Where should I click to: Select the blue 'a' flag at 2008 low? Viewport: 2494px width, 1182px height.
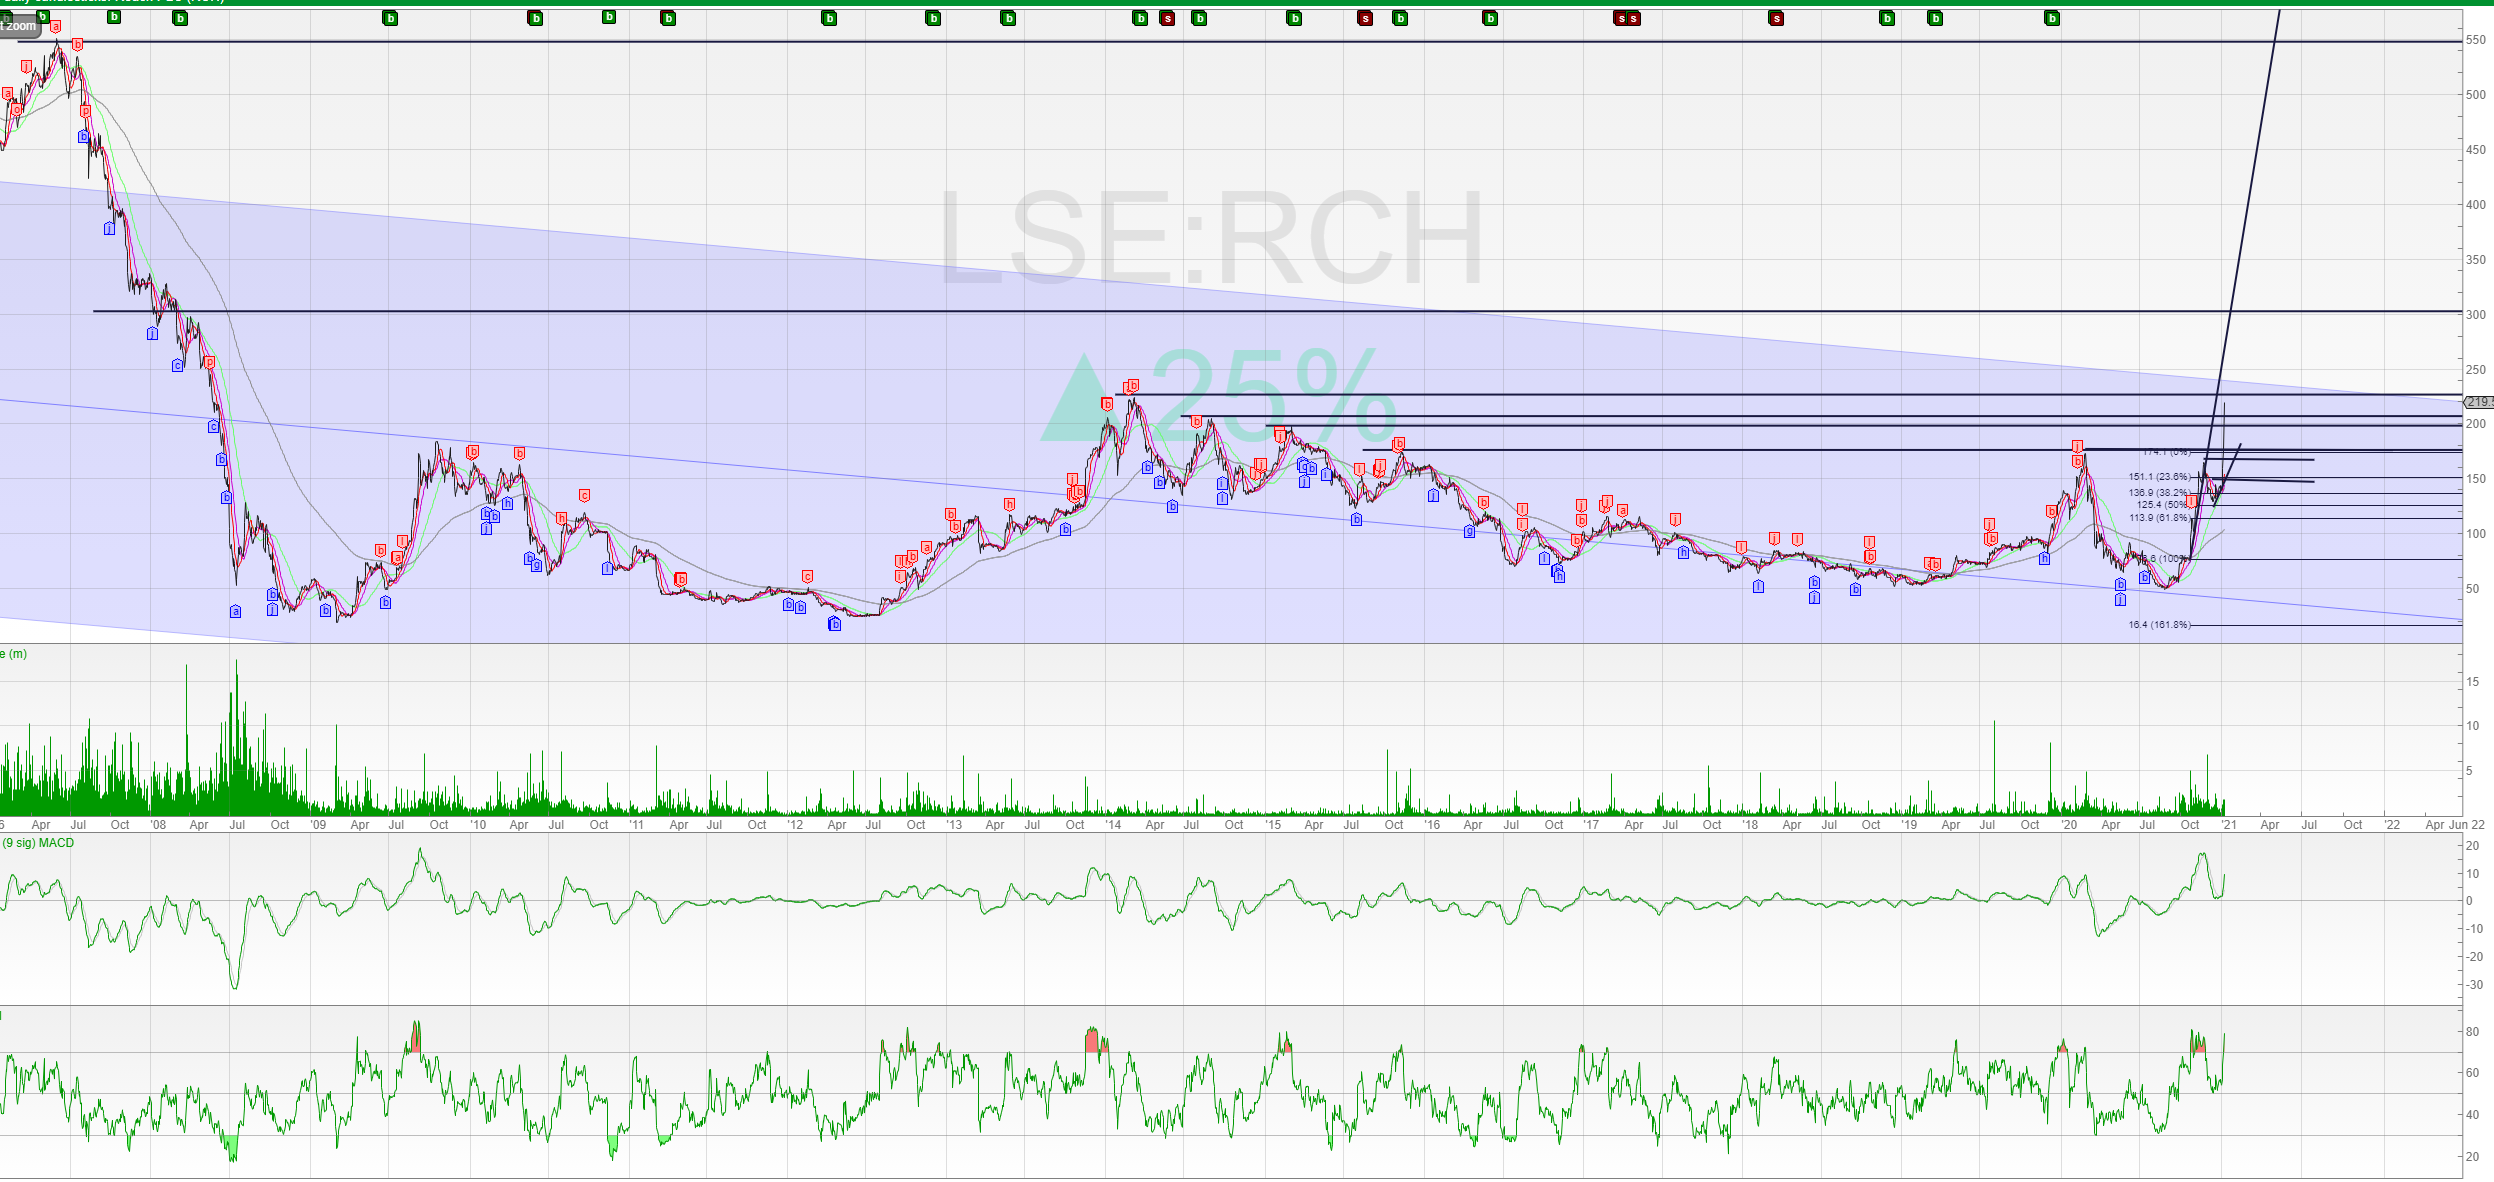pyautogui.click(x=235, y=611)
